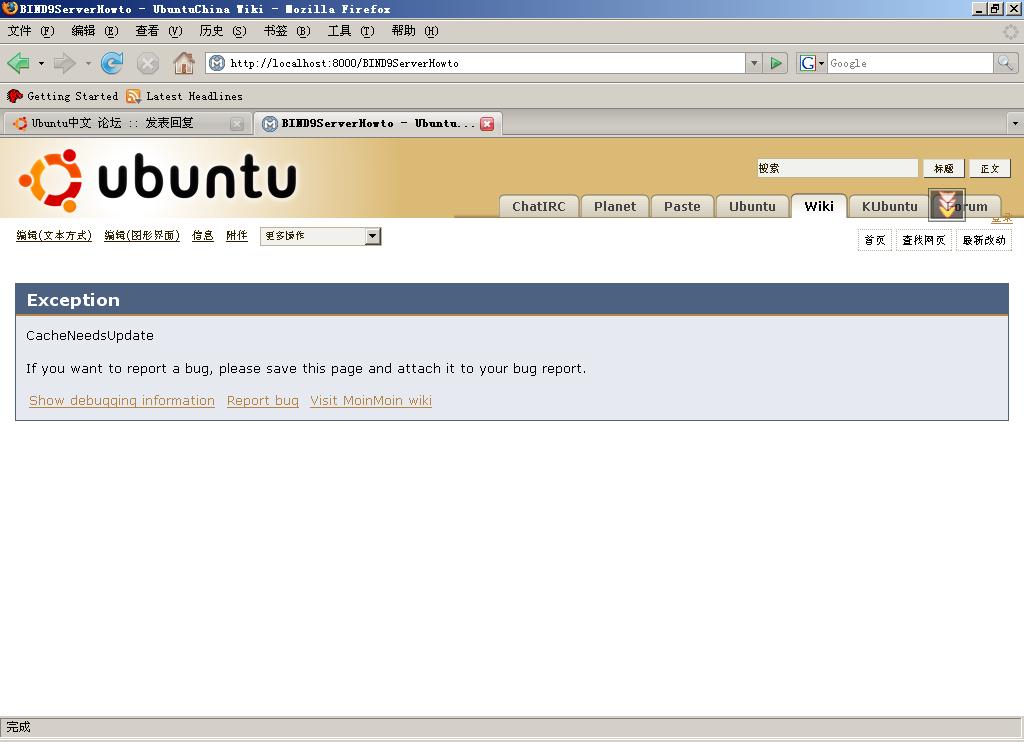Open the 历史 menu
The width and height of the screenshot is (1024, 742).
pyautogui.click(x=223, y=31)
